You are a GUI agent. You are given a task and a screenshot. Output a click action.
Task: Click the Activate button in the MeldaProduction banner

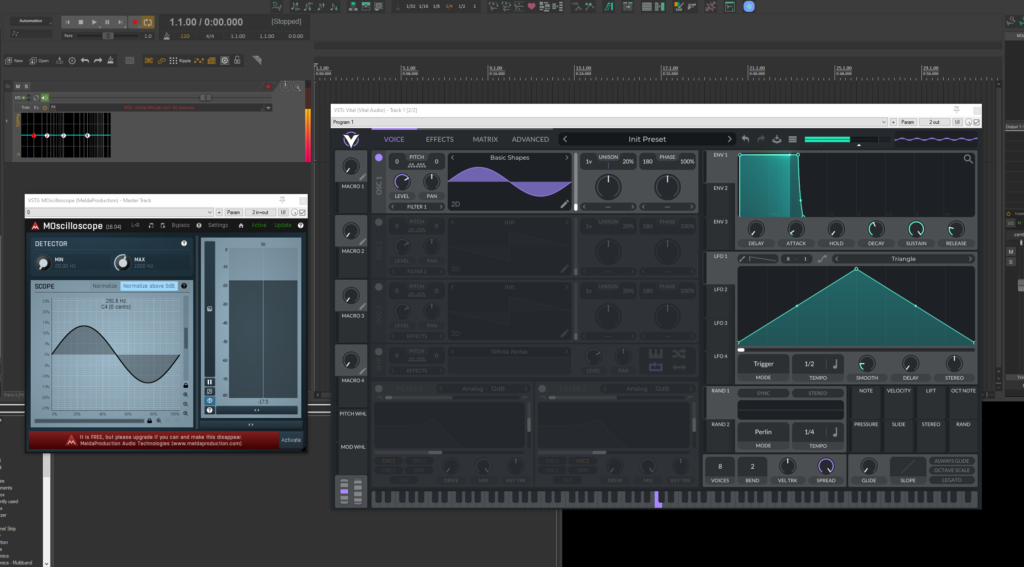click(x=291, y=440)
